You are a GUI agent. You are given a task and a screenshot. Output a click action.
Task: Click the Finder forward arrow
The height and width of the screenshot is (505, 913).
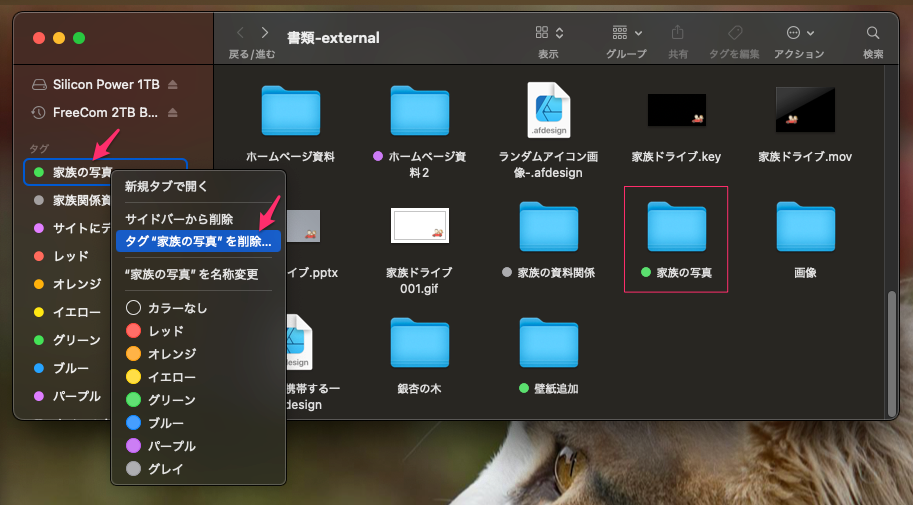[265, 33]
